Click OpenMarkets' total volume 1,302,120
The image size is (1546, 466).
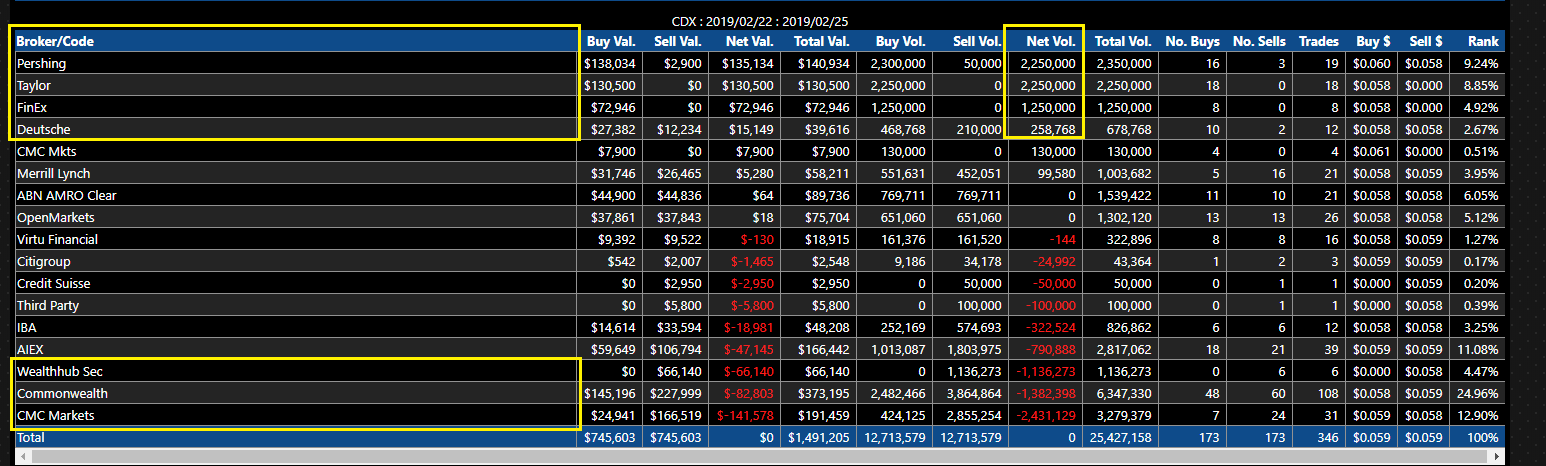(1124, 217)
